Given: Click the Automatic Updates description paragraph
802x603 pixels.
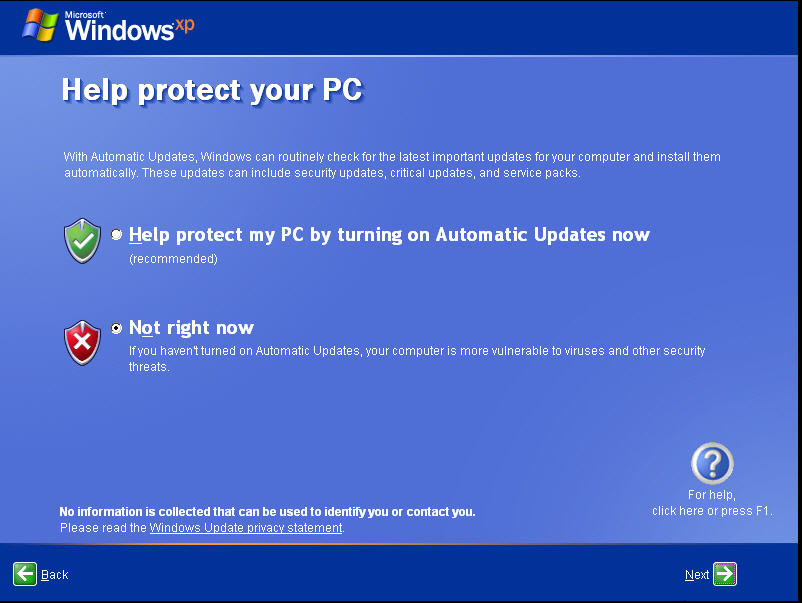Looking at the screenshot, I should pyautogui.click(x=392, y=165).
